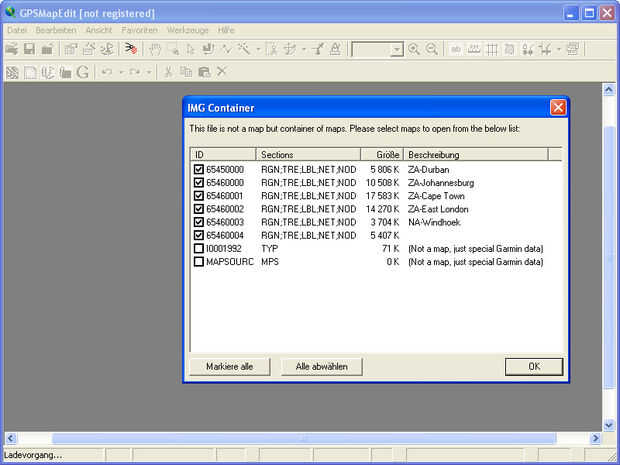Toggle the grid lines toolbar icon
This screenshot has width=620, height=465.
(x=492, y=49)
